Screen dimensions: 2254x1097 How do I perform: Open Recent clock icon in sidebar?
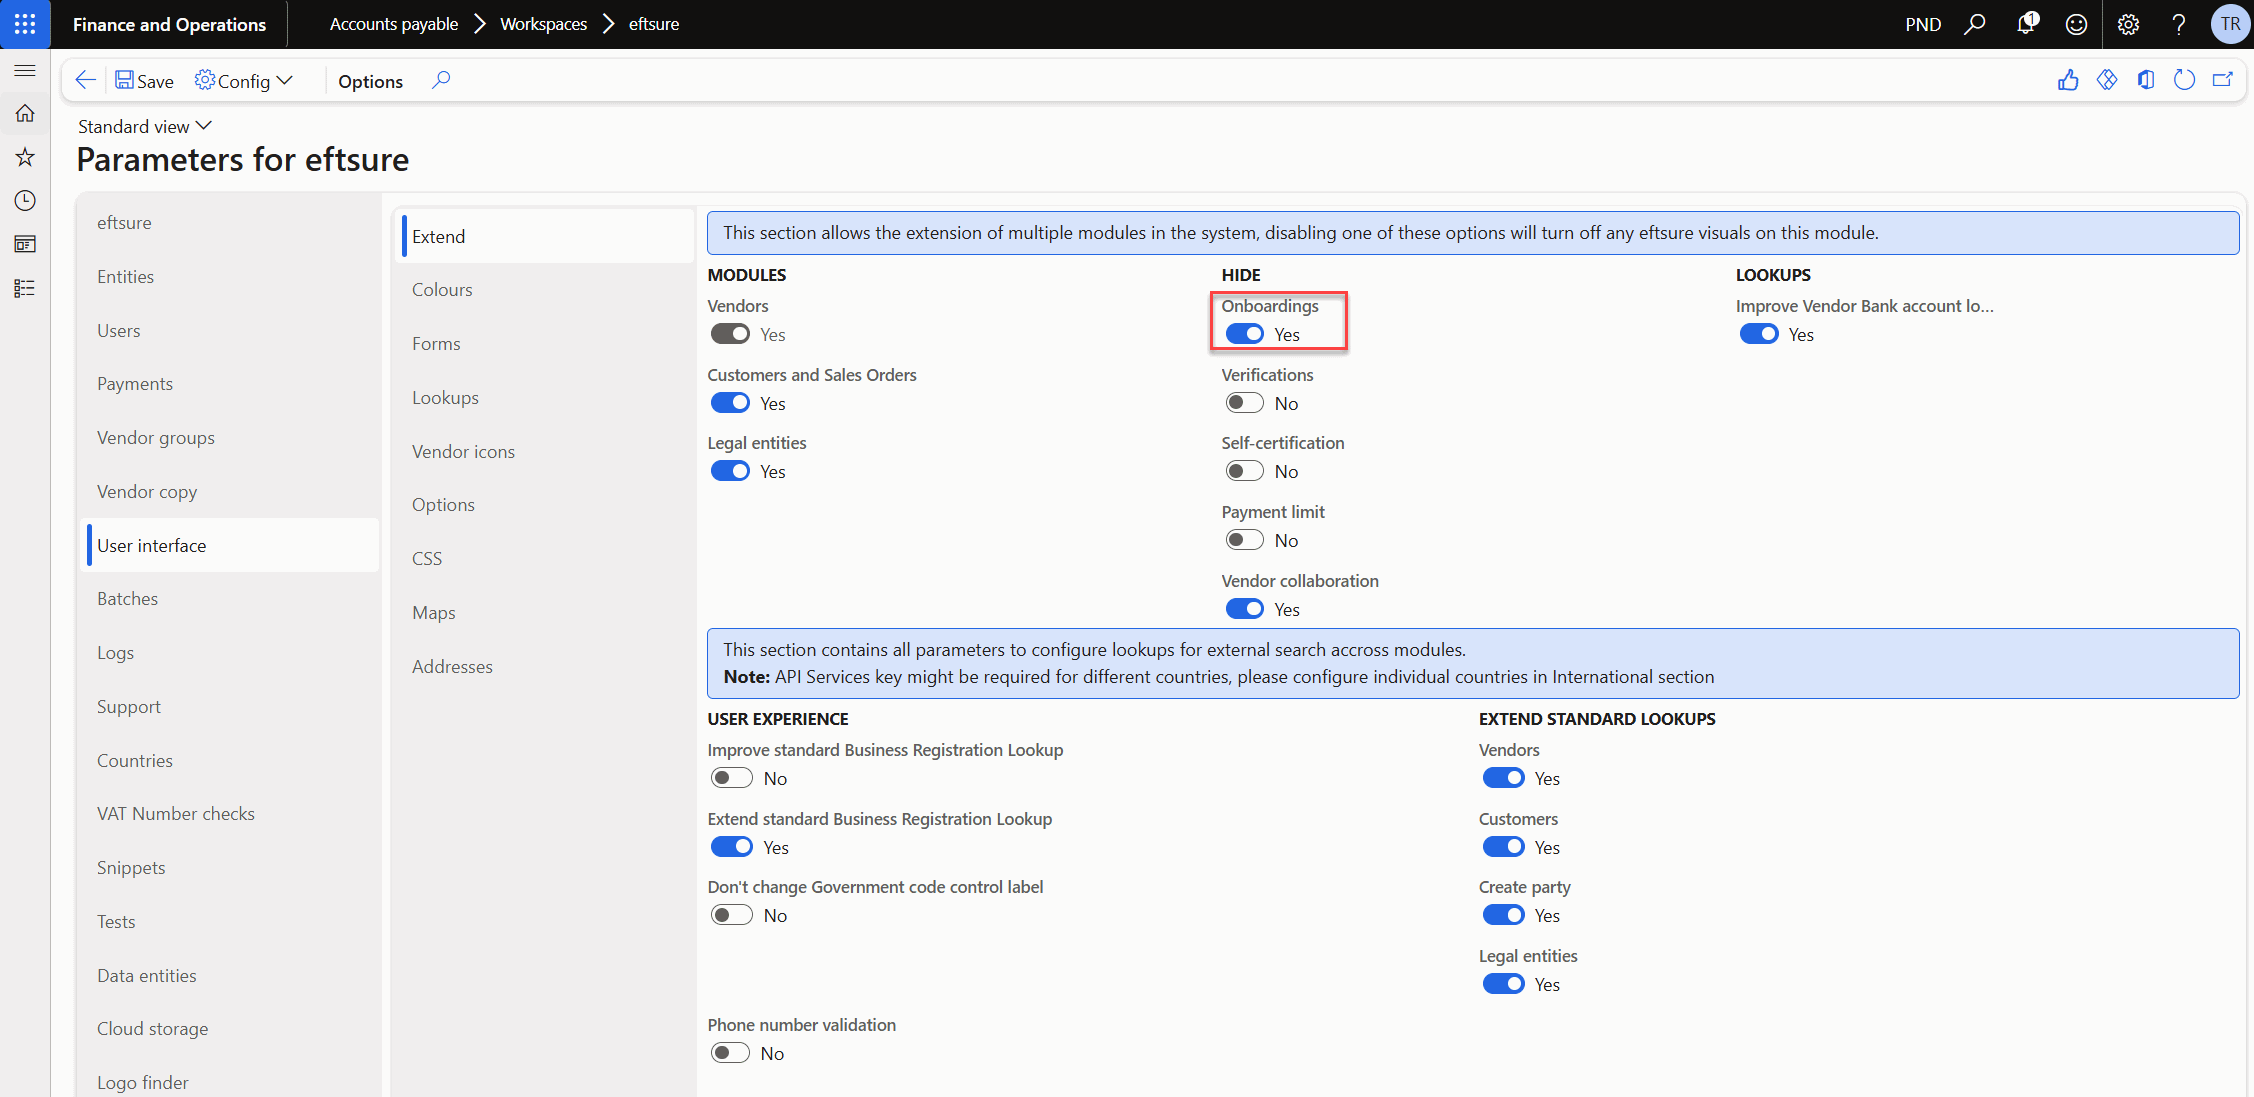point(25,201)
